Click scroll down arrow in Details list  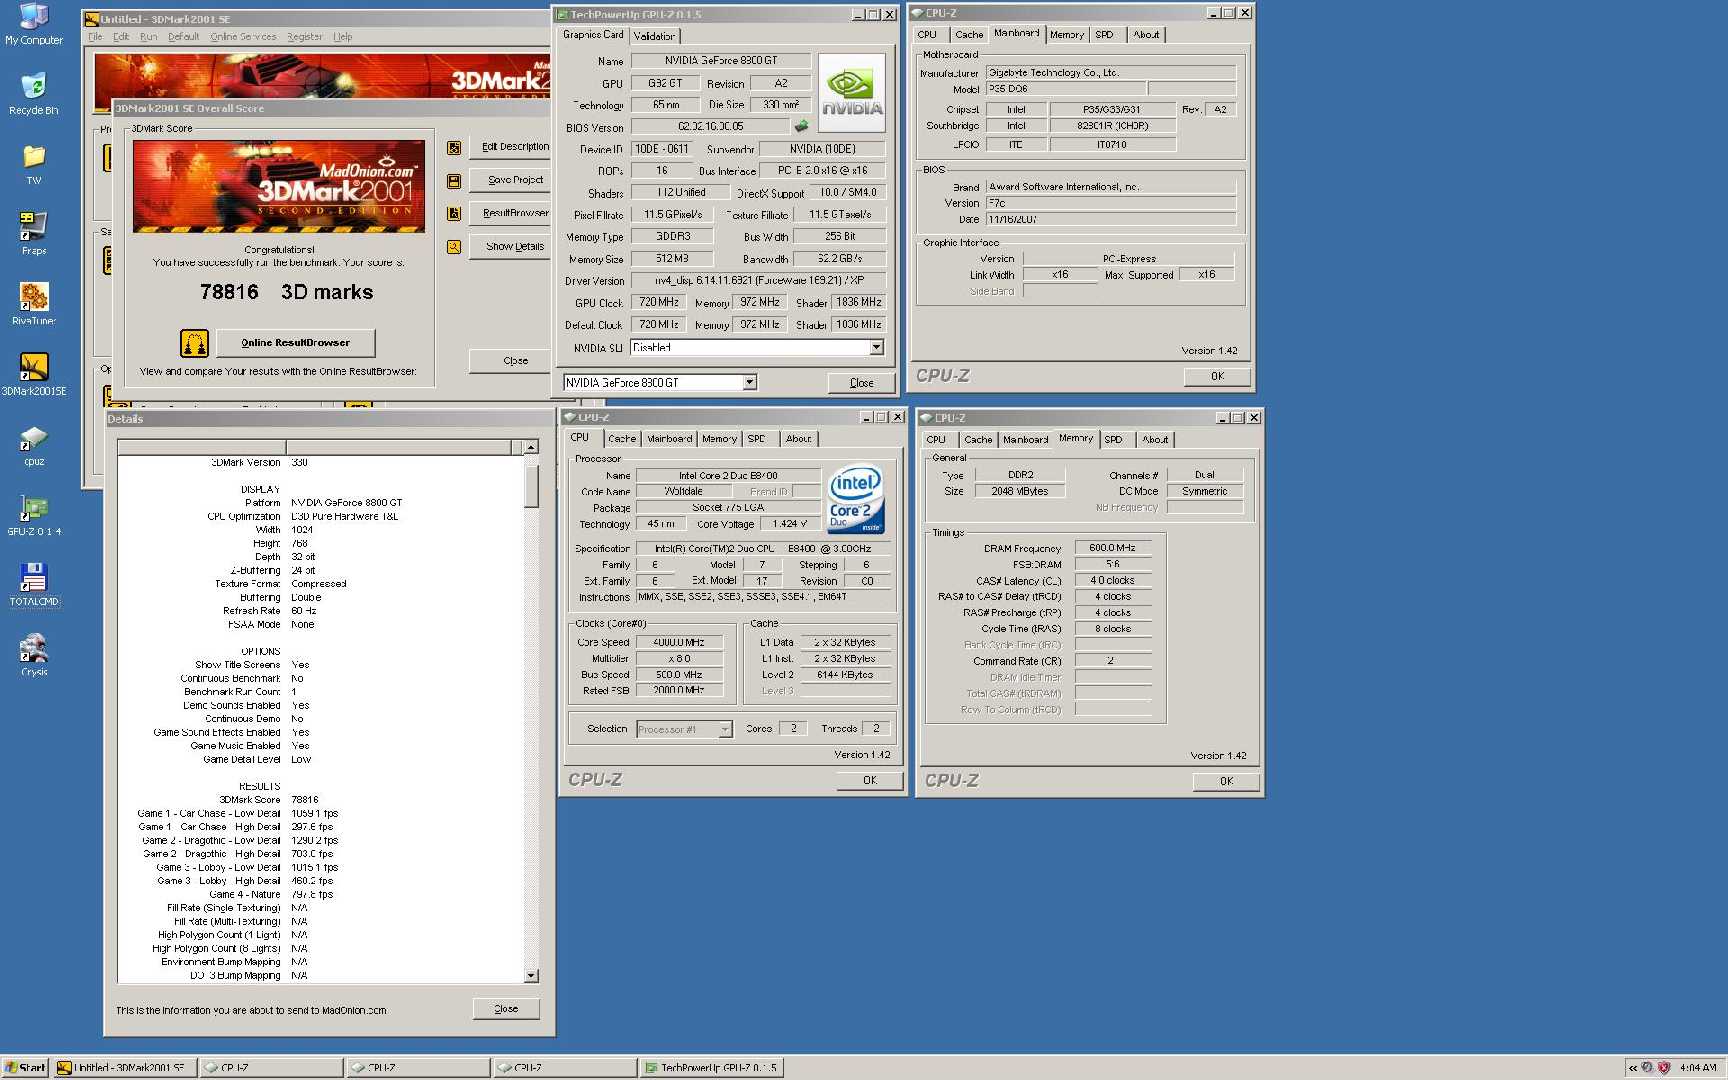point(531,976)
